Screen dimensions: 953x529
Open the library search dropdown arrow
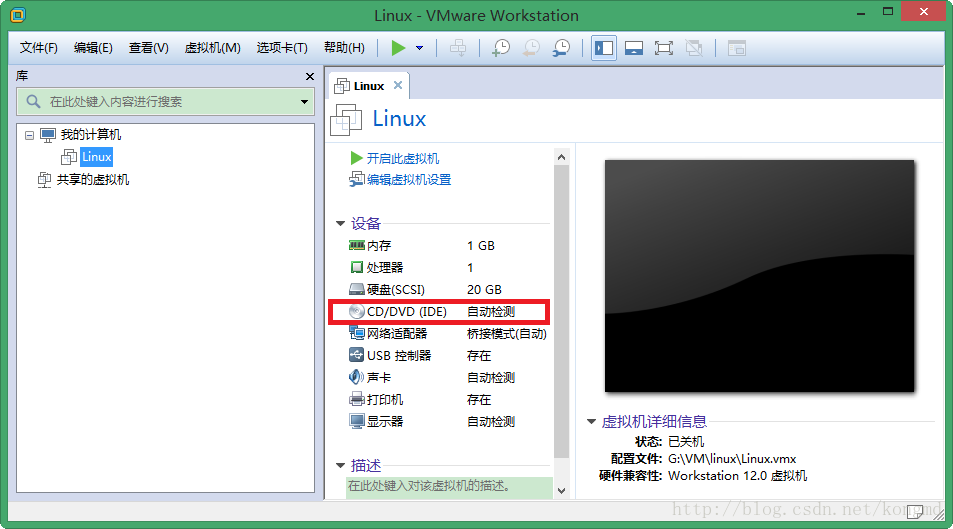pyautogui.click(x=304, y=102)
